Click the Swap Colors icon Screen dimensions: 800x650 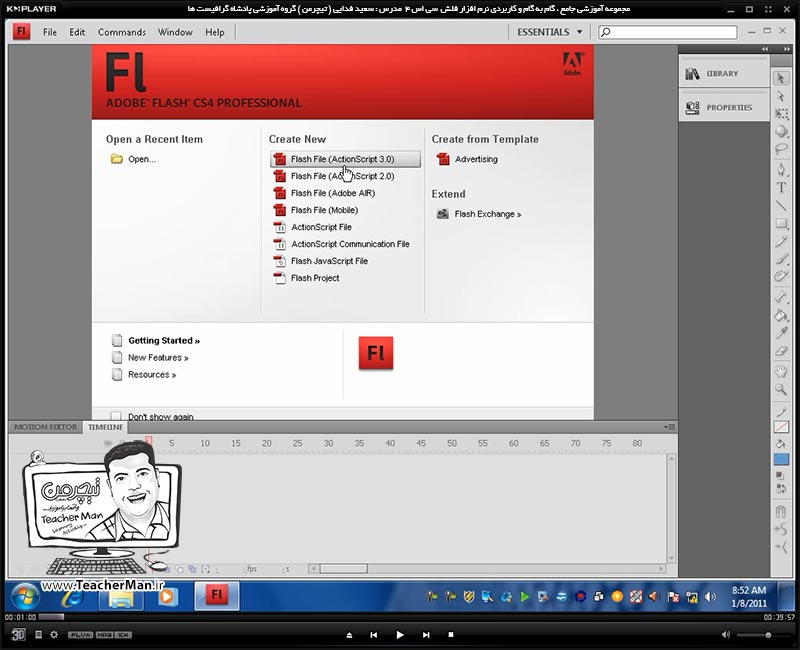tap(780, 488)
